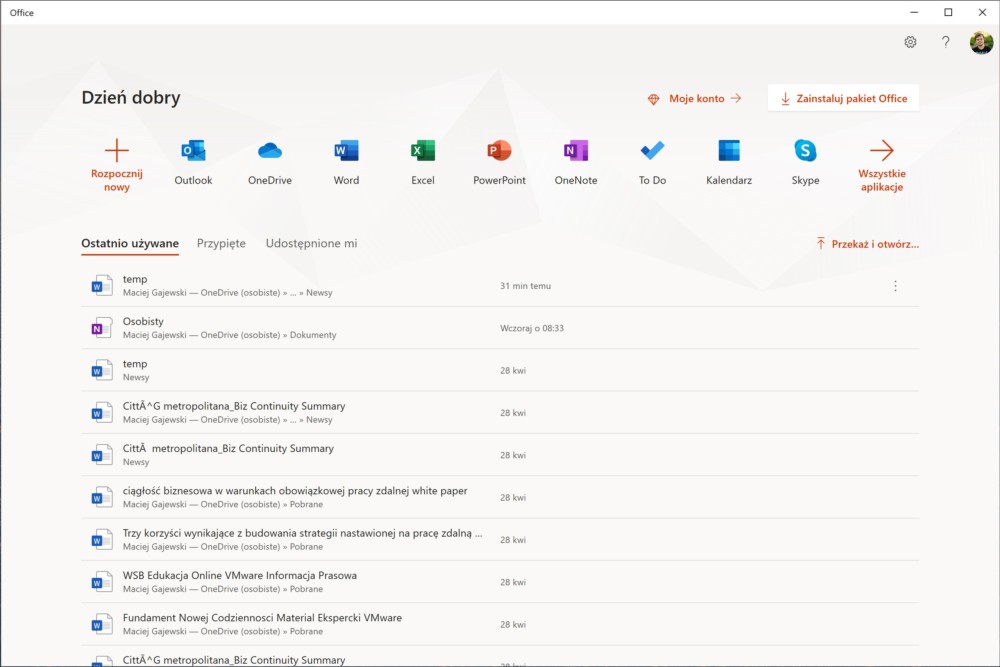Open the user profile picture
Image resolution: width=1000 pixels, height=667 pixels.
[x=981, y=42]
